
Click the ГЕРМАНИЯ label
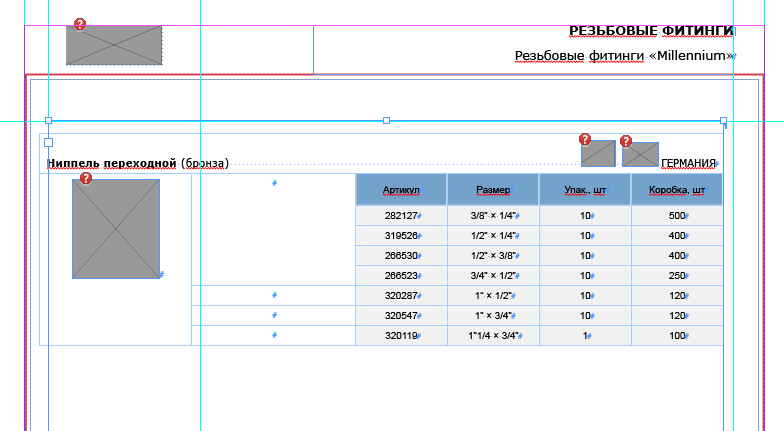pyautogui.click(x=688, y=164)
